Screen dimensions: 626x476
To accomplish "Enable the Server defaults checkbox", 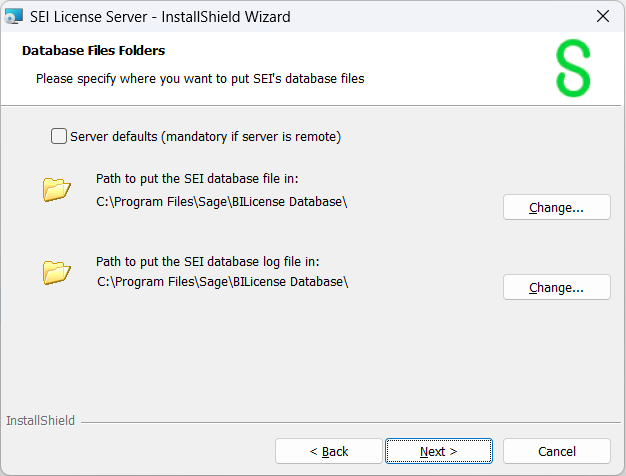I will [59, 136].
